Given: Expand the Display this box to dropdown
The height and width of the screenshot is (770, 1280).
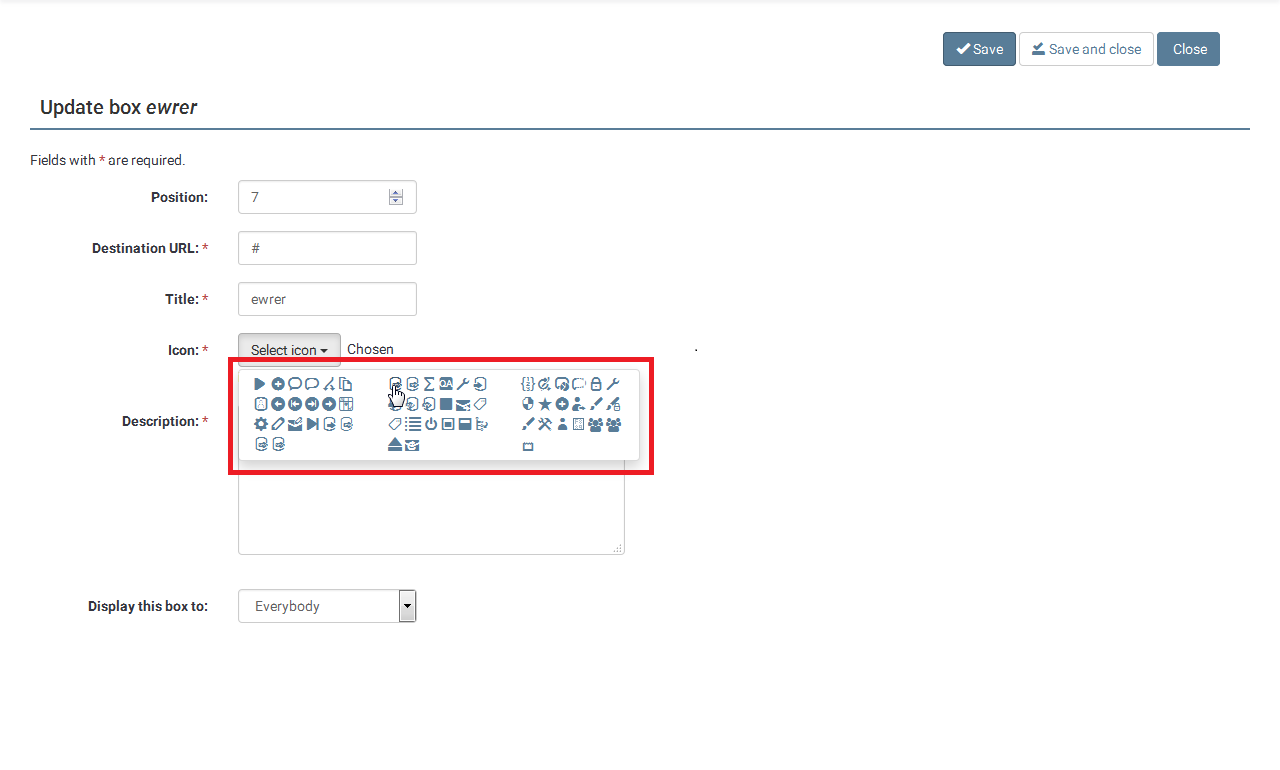Looking at the screenshot, I should (407, 606).
